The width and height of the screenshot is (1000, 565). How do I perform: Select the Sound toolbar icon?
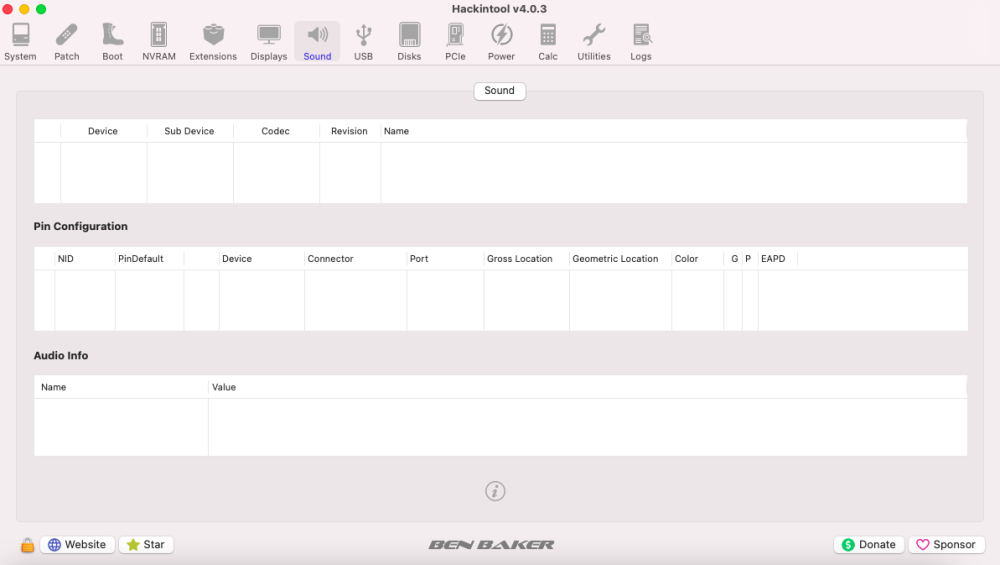pos(317,42)
